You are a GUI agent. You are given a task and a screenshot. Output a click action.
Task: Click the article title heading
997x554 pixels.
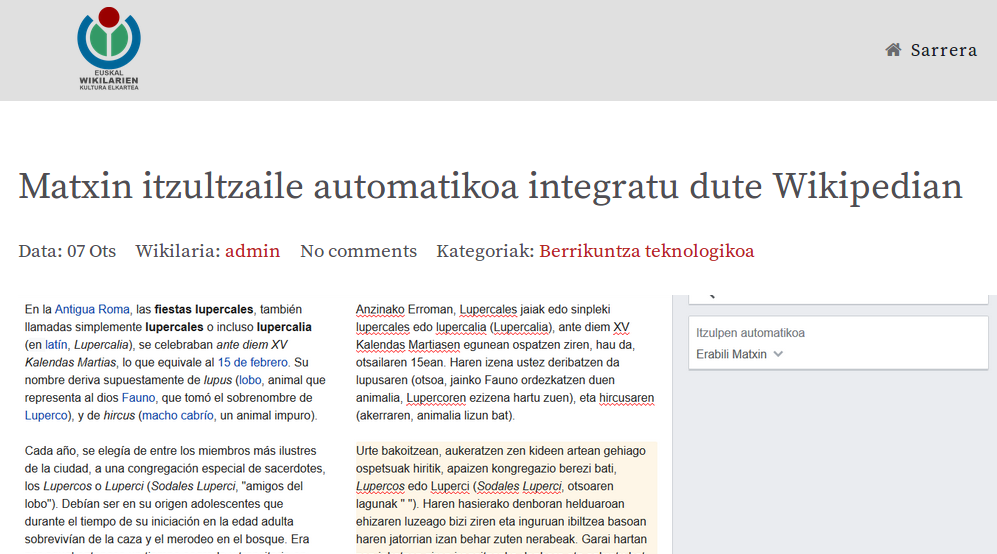[490, 186]
